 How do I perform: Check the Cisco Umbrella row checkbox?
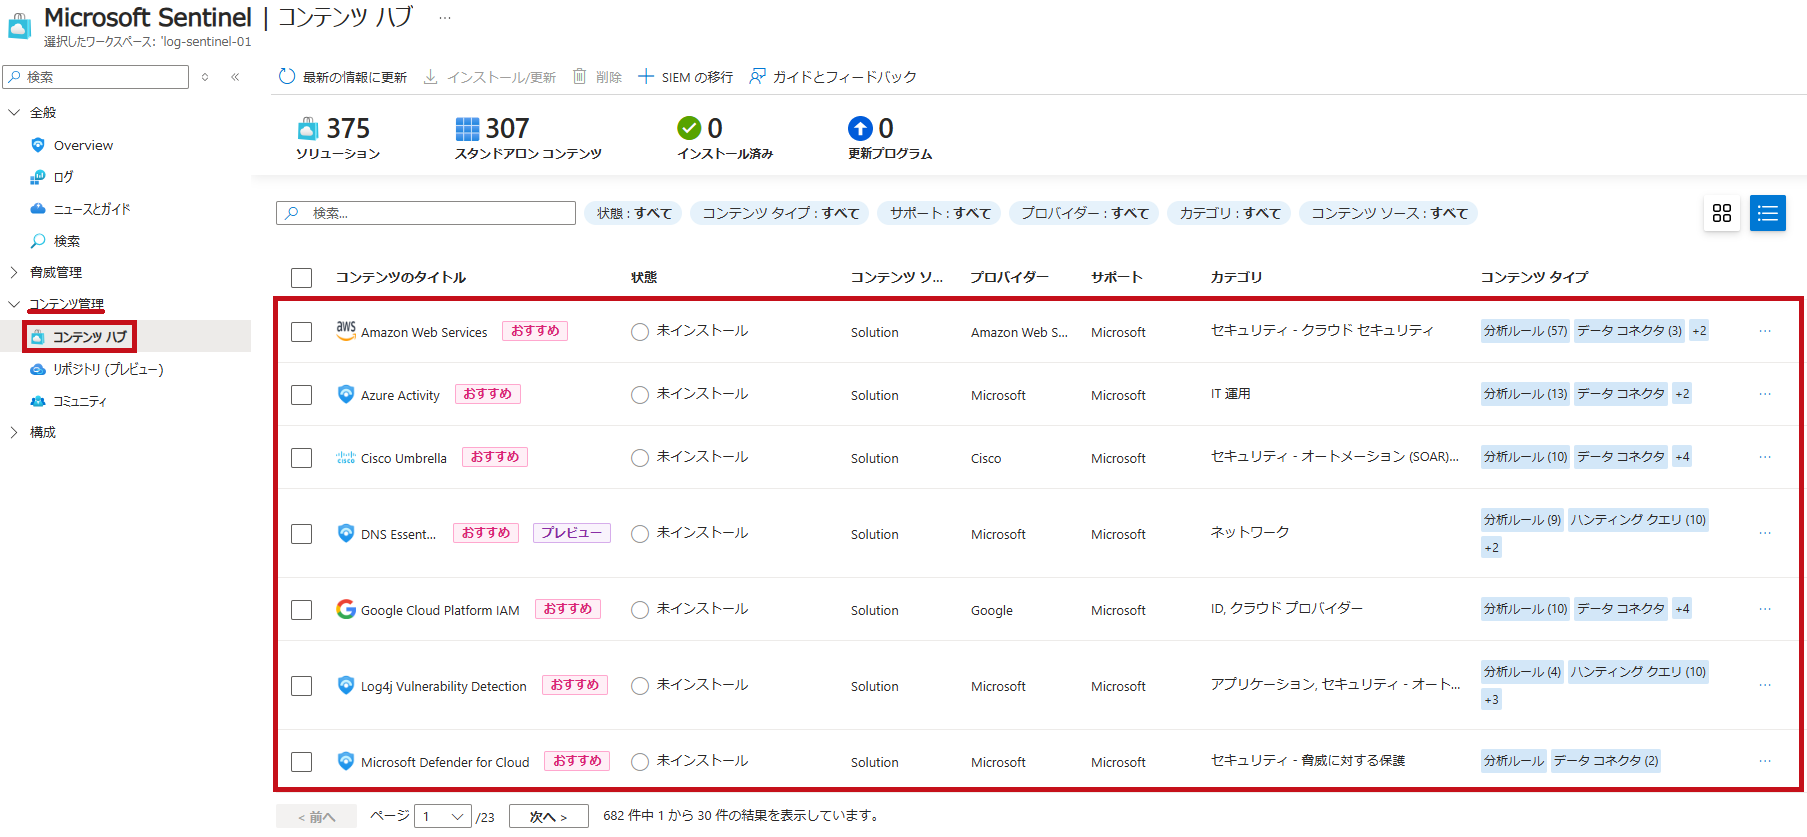tap(301, 458)
